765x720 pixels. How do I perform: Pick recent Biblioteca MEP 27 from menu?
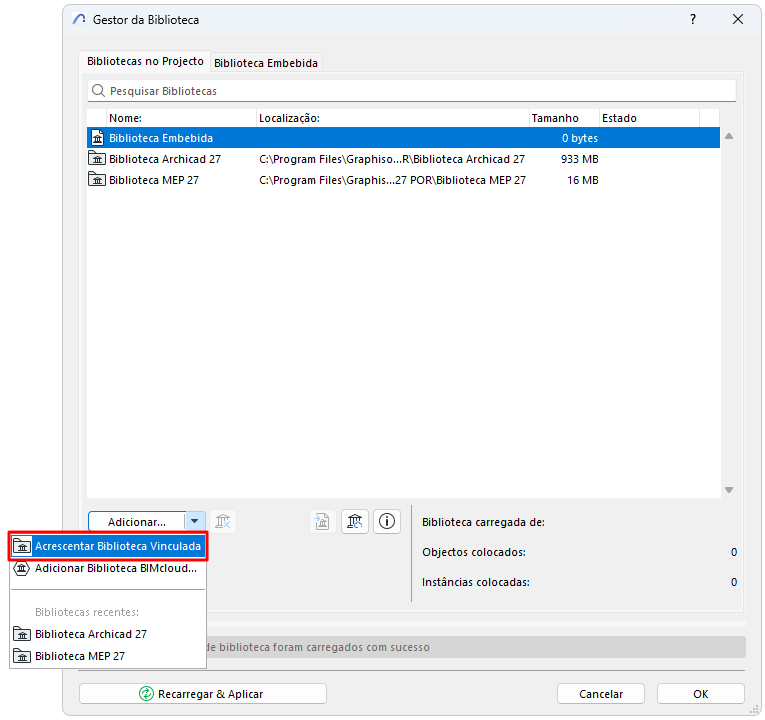coord(108,656)
